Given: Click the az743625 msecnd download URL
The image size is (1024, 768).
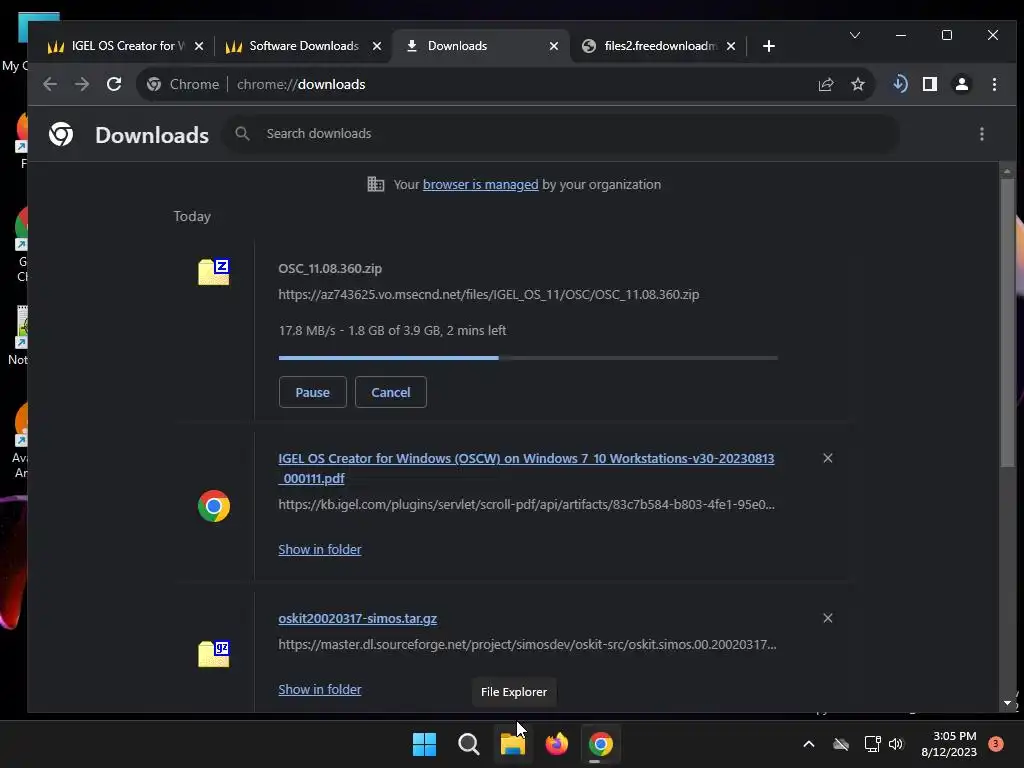Looking at the screenshot, I should (488, 295).
